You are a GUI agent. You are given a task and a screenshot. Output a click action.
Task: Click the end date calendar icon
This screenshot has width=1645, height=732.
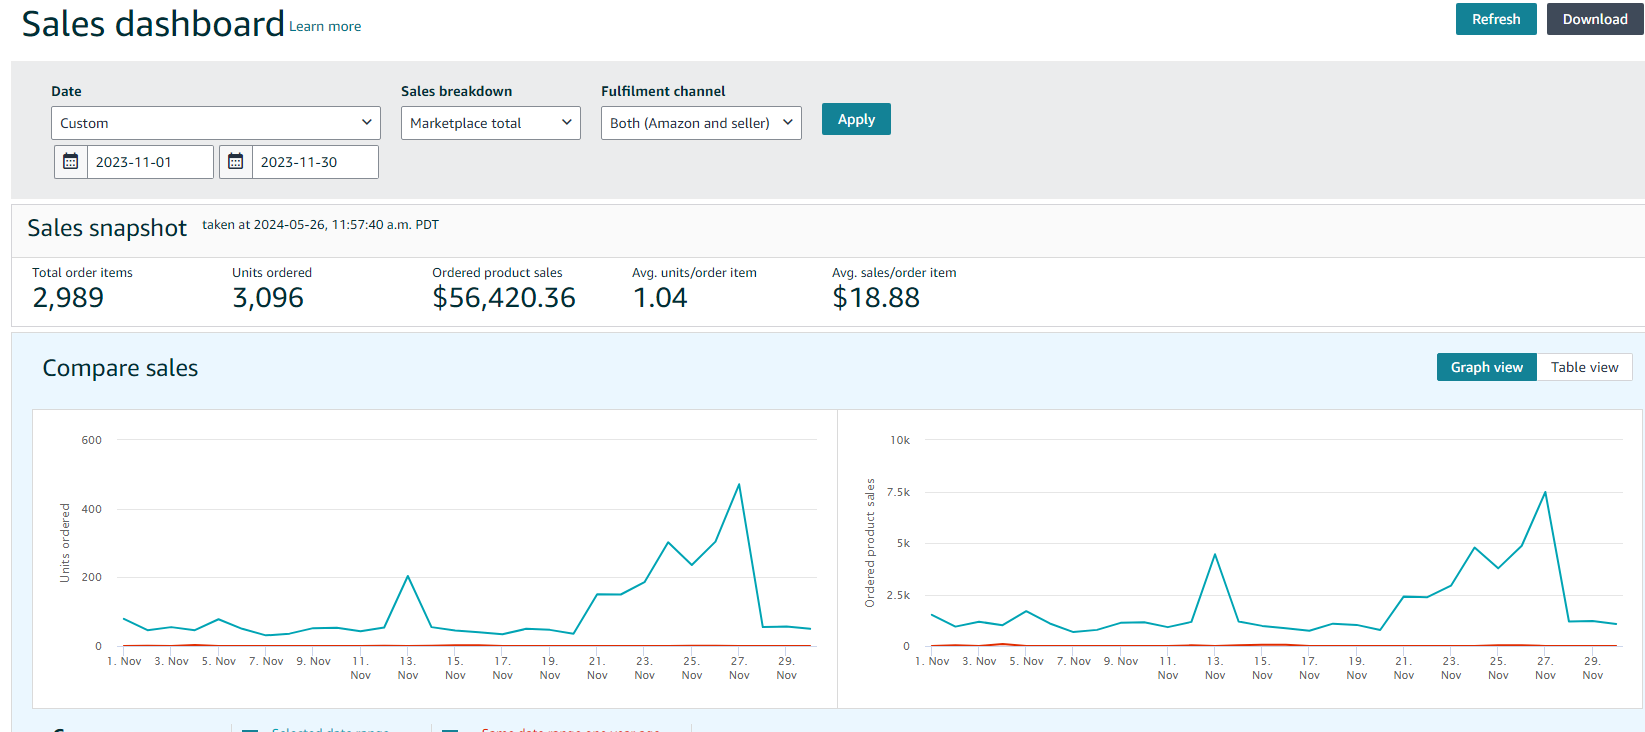click(x=236, y=162)
